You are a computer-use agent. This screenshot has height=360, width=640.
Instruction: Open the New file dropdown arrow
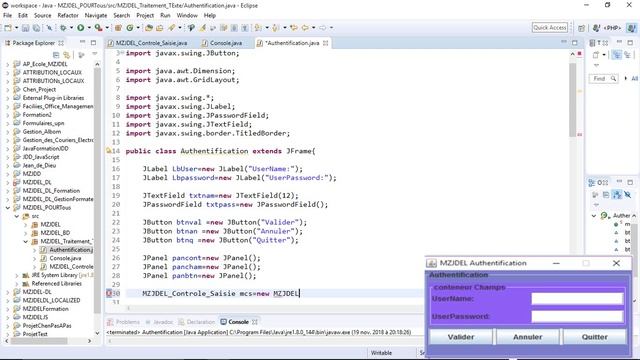[16, 28]
